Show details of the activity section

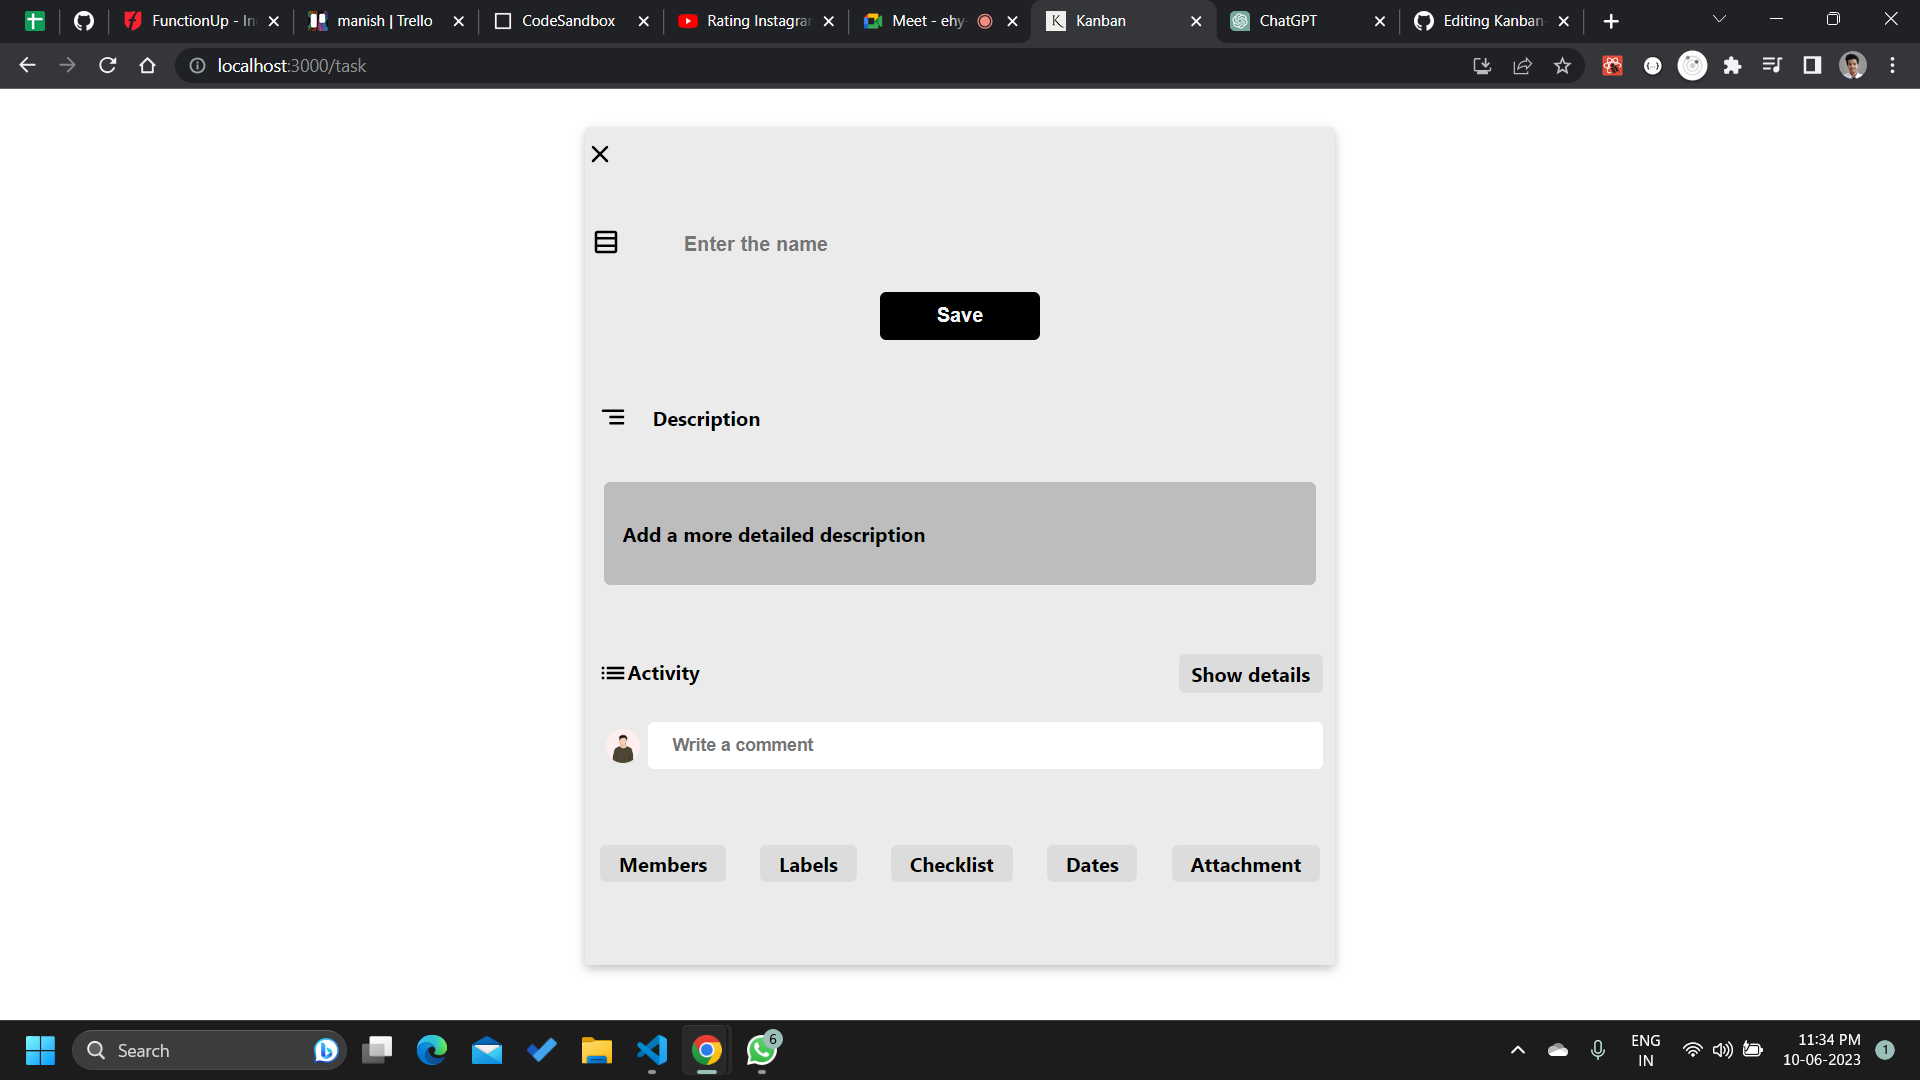tap(1250, 673)
